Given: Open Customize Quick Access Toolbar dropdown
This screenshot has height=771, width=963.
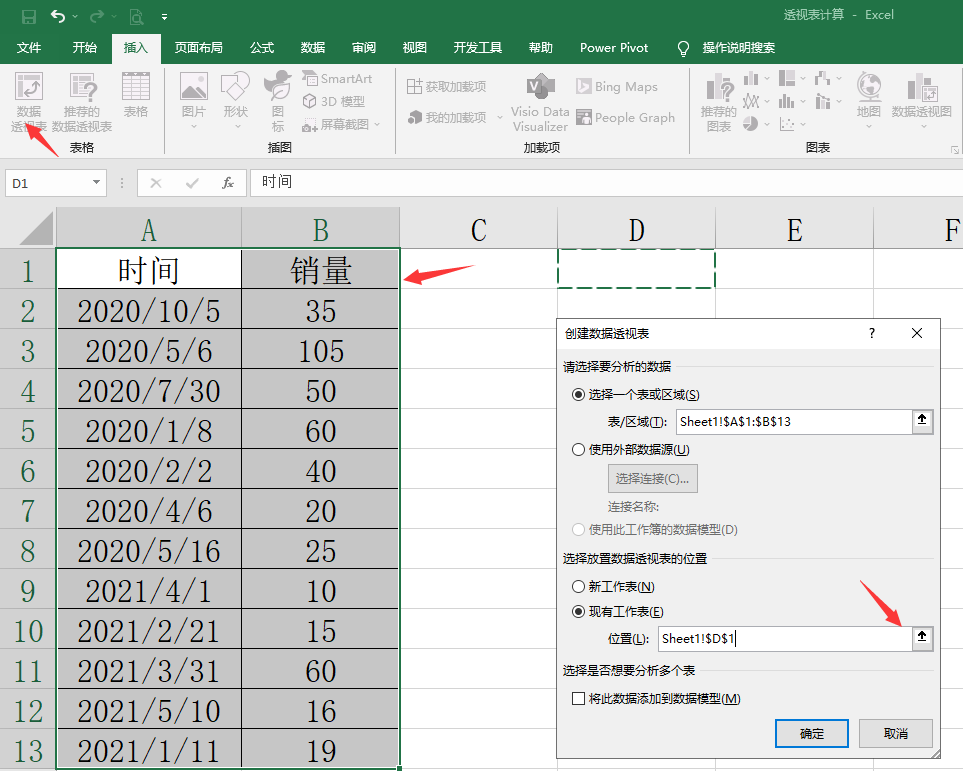Looking at the screenshot, I should tap(164, 17).
